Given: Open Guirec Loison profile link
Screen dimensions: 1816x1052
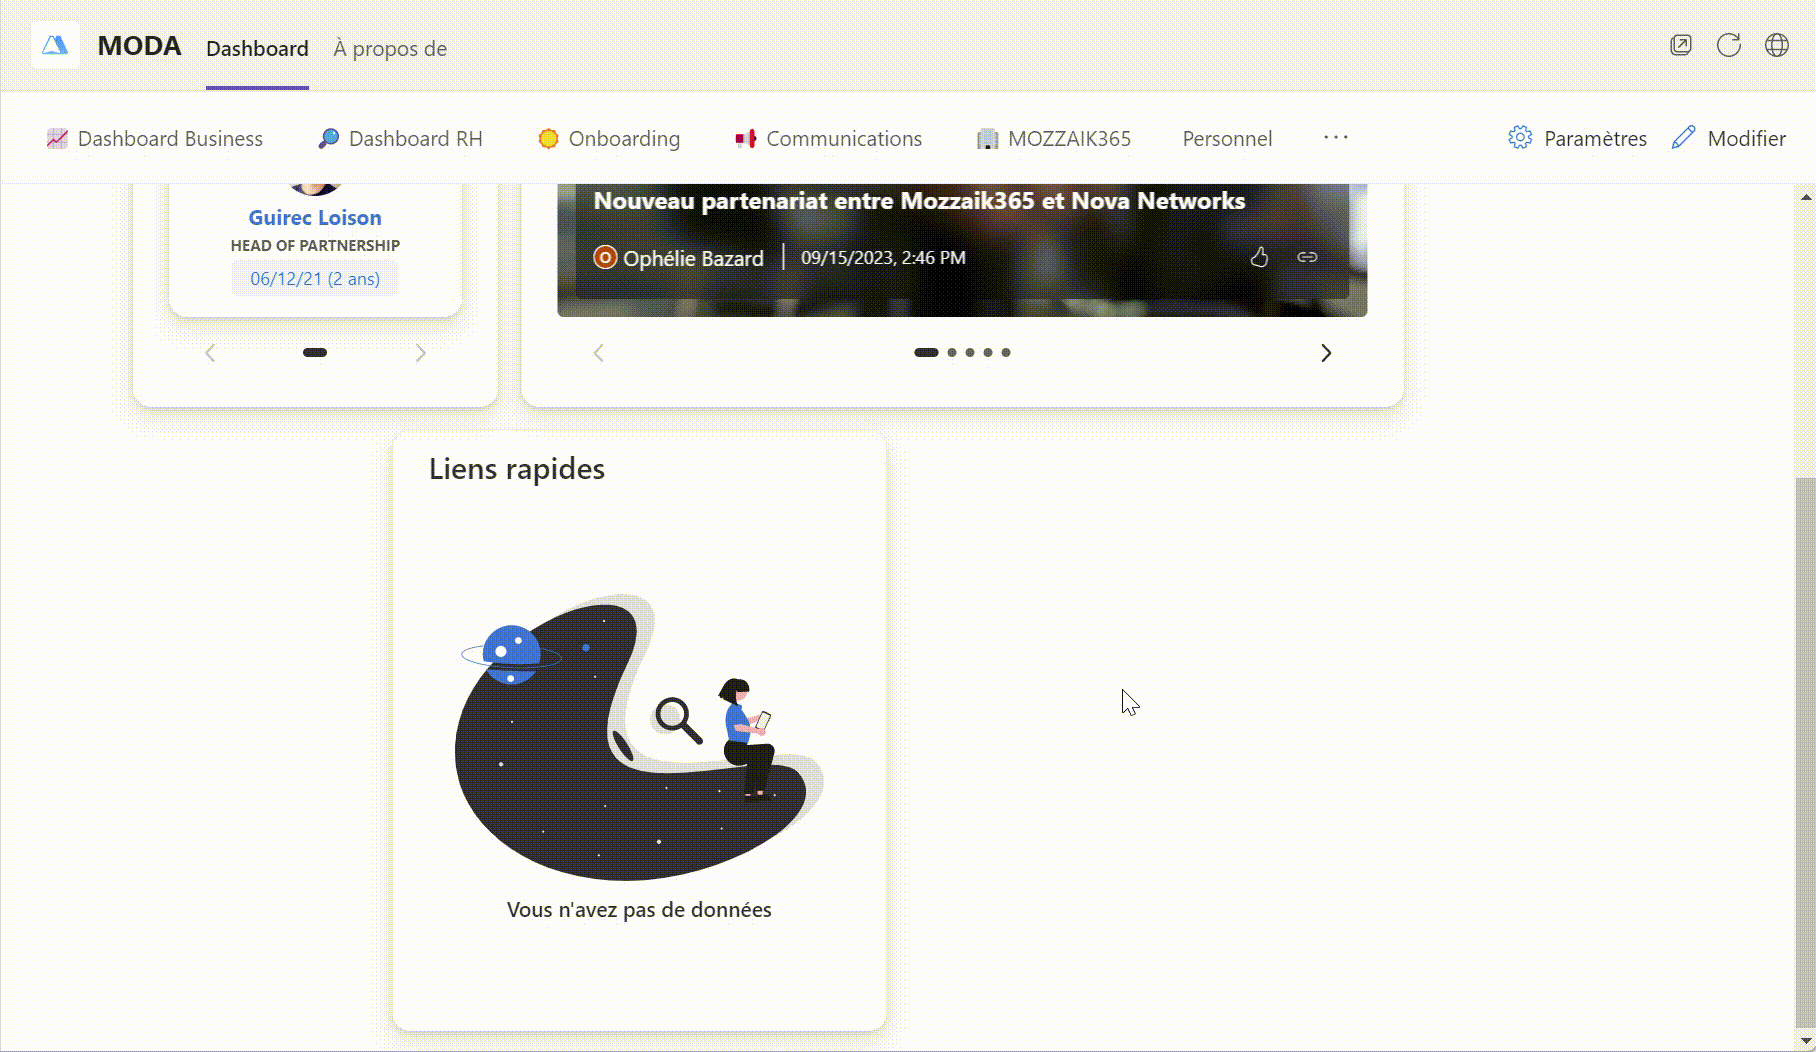Looking at the screenshot, I should pos(315,217).
